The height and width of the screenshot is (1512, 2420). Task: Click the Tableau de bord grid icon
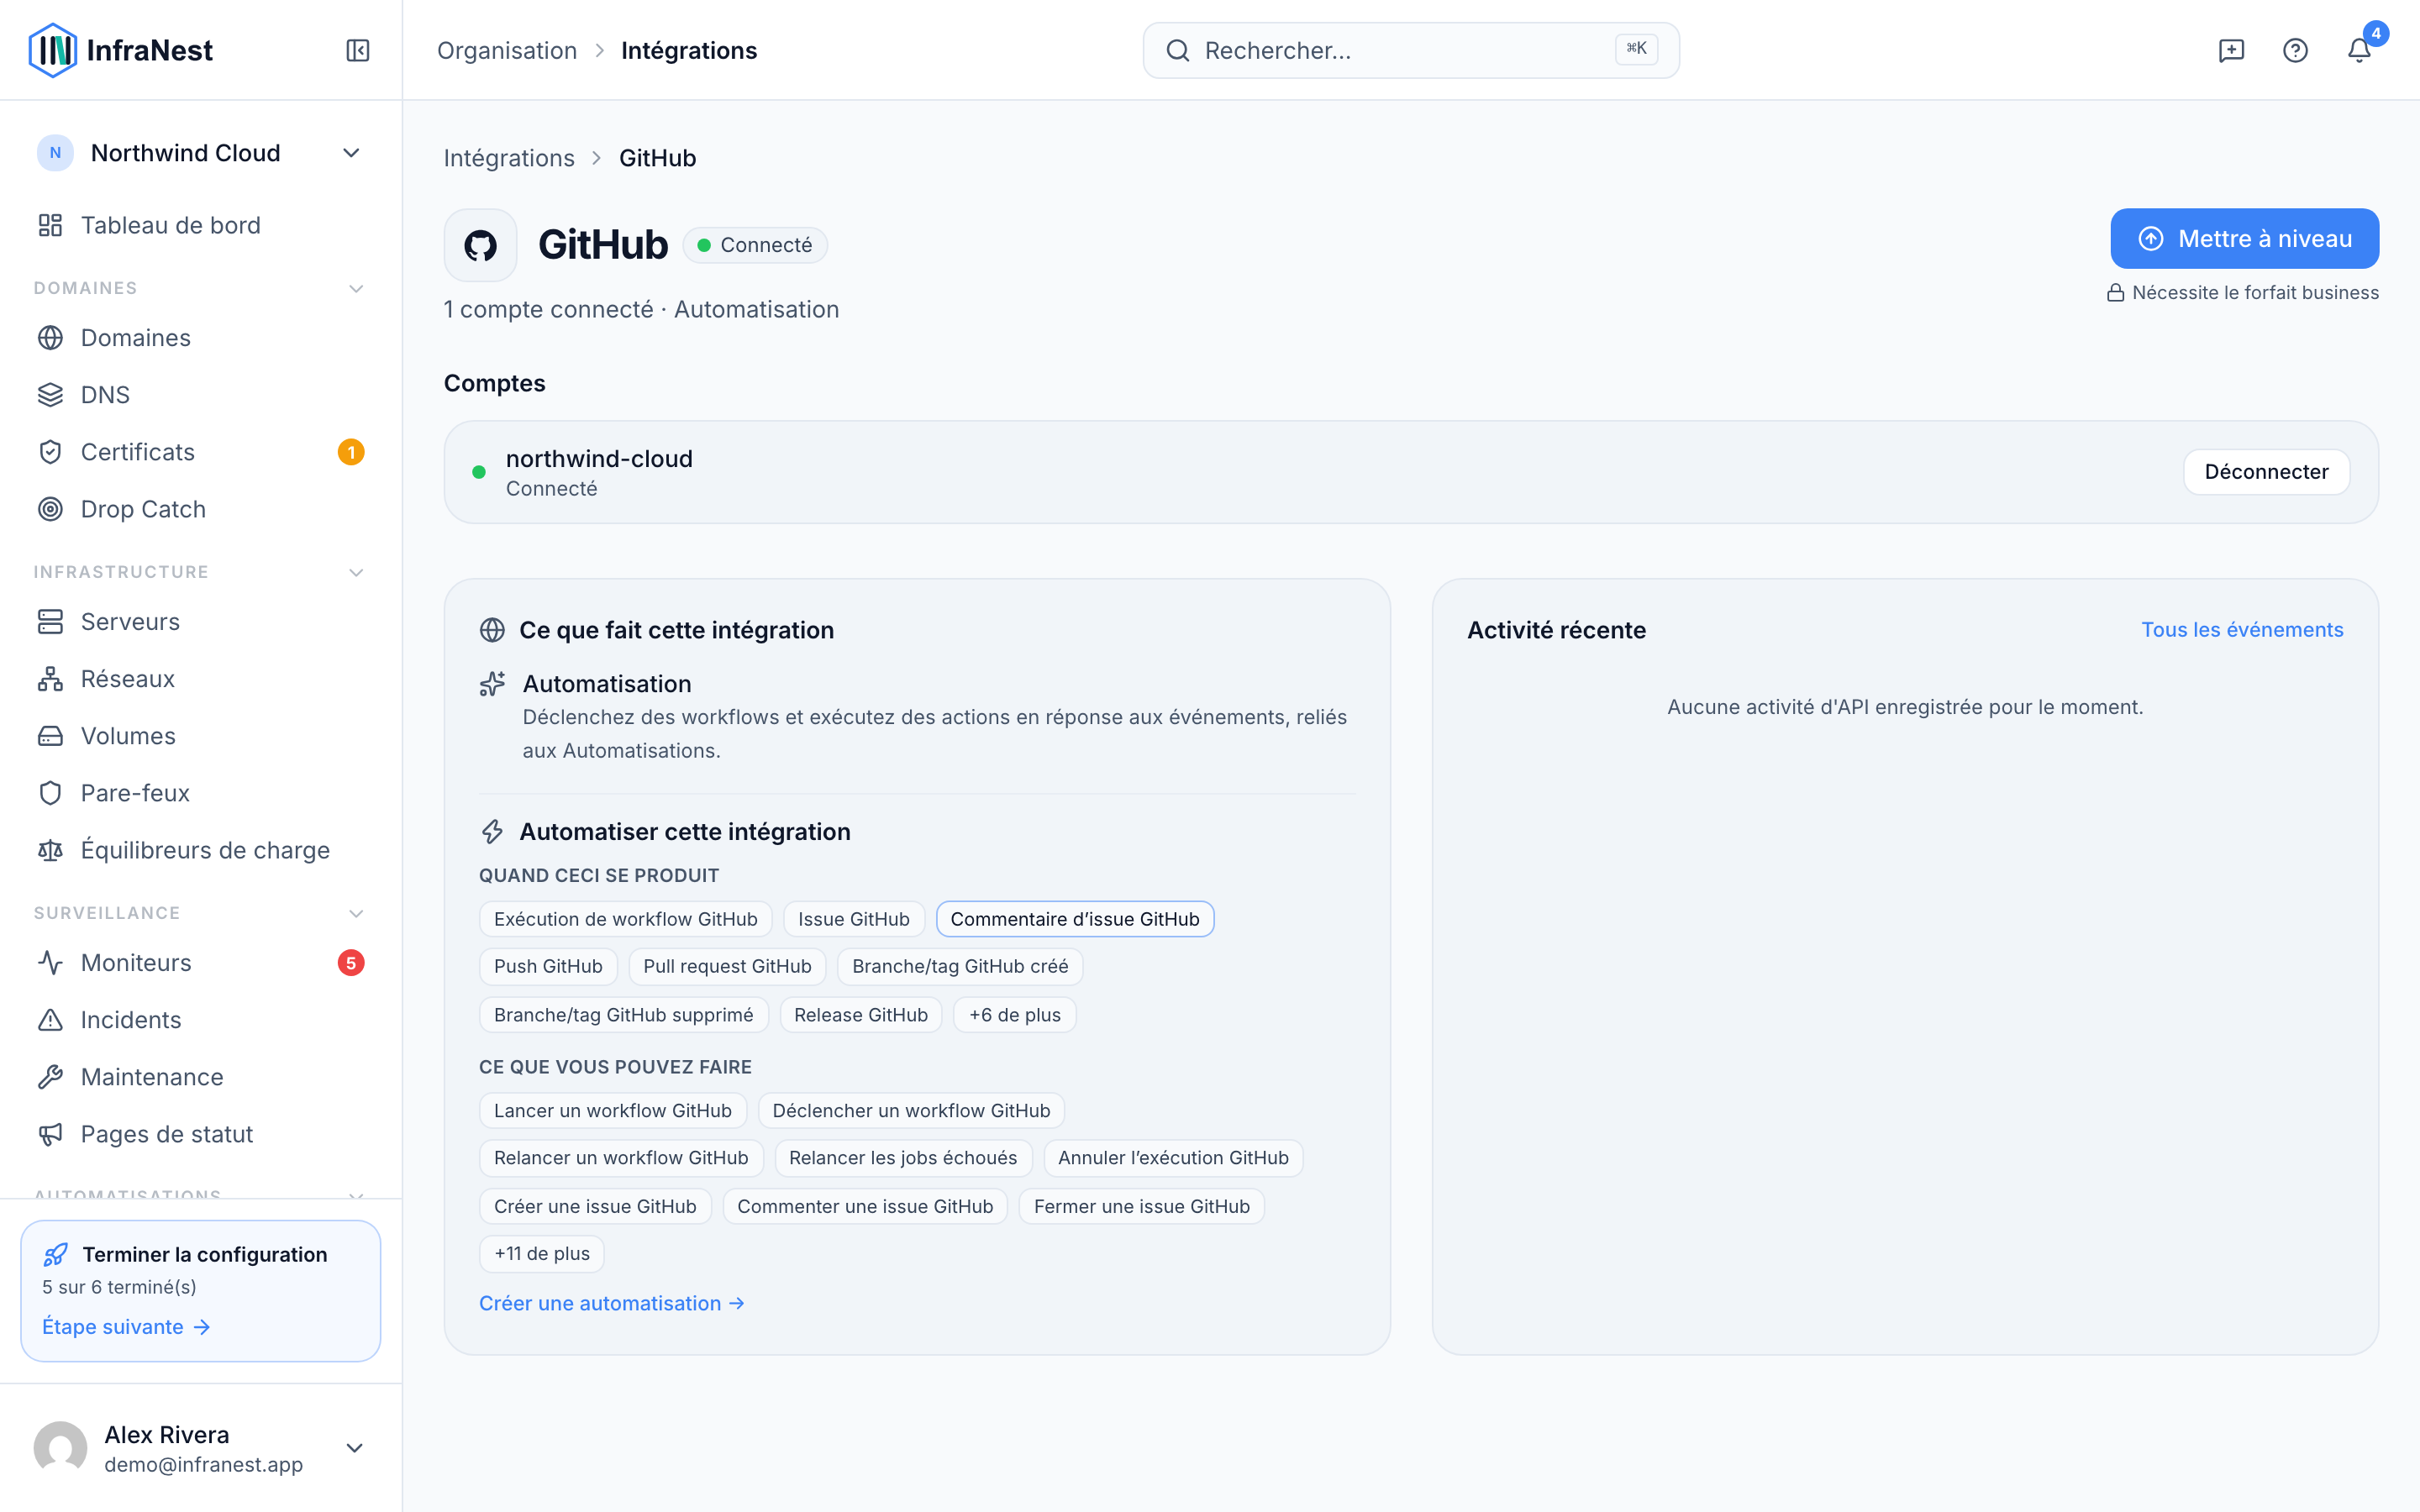point(50,225)
